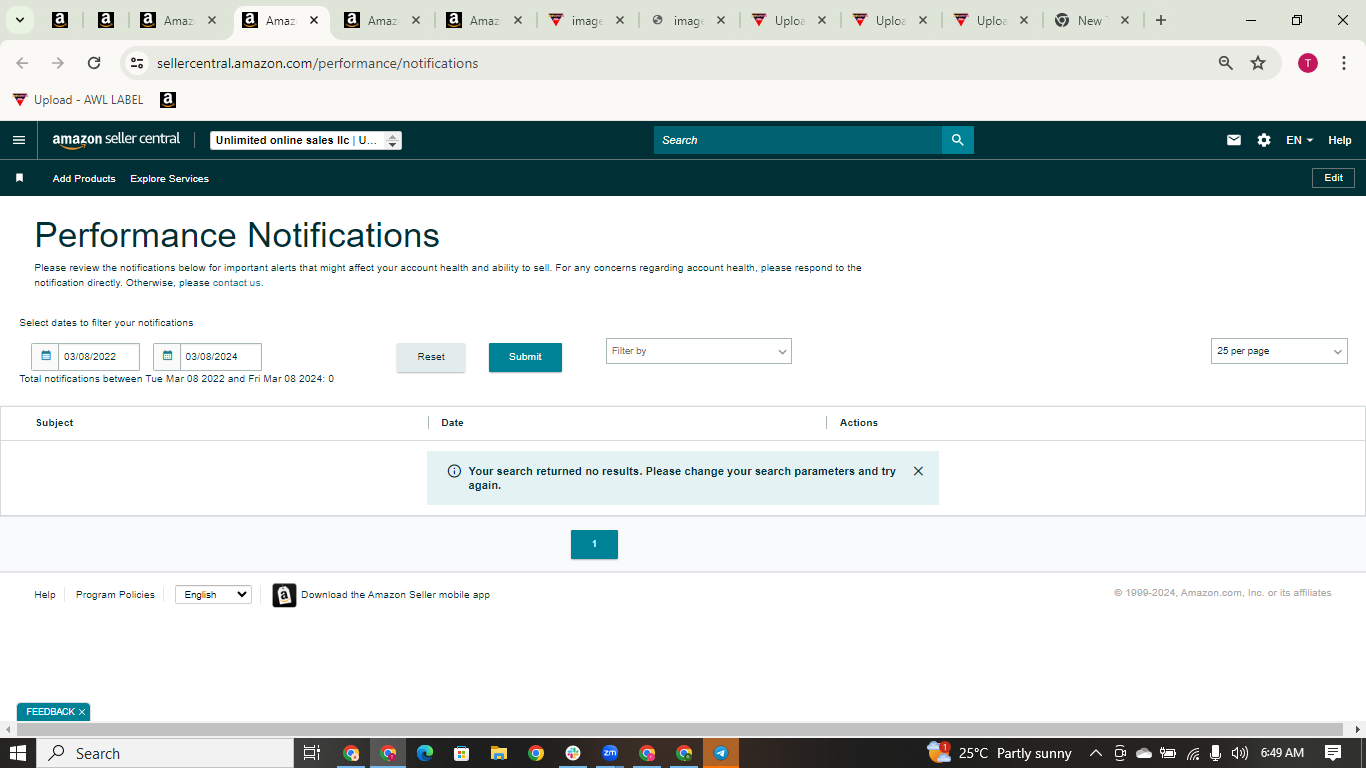1366x768 pixels.
Task: Close the FEEDBACK tab
Action: coord(82,712)
